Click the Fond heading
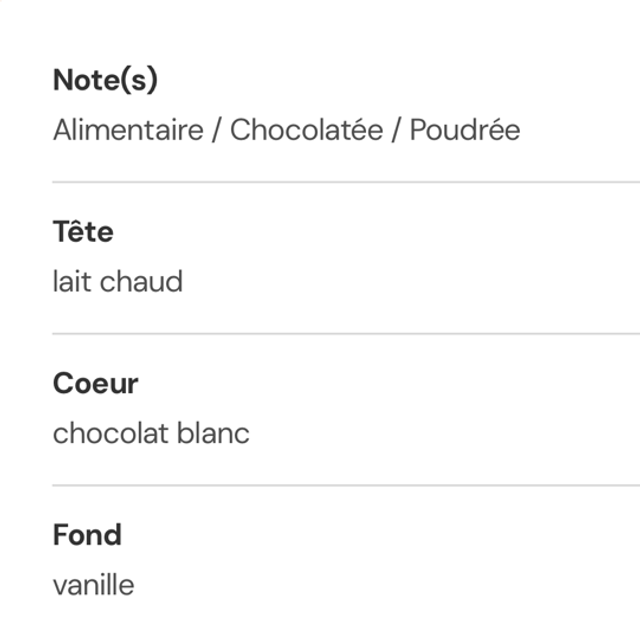Image resolution: width=640 pixels, height=640 pixels. (87, 535)
